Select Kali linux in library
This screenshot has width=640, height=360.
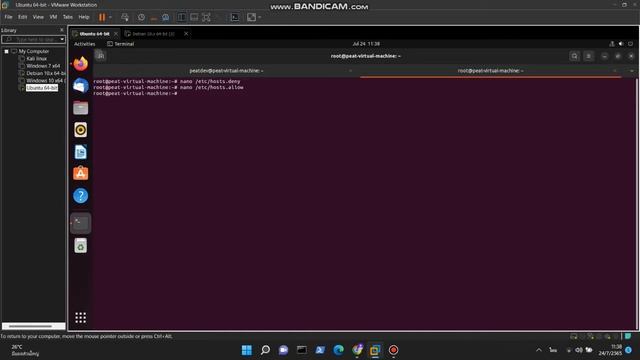coord(36,59)
